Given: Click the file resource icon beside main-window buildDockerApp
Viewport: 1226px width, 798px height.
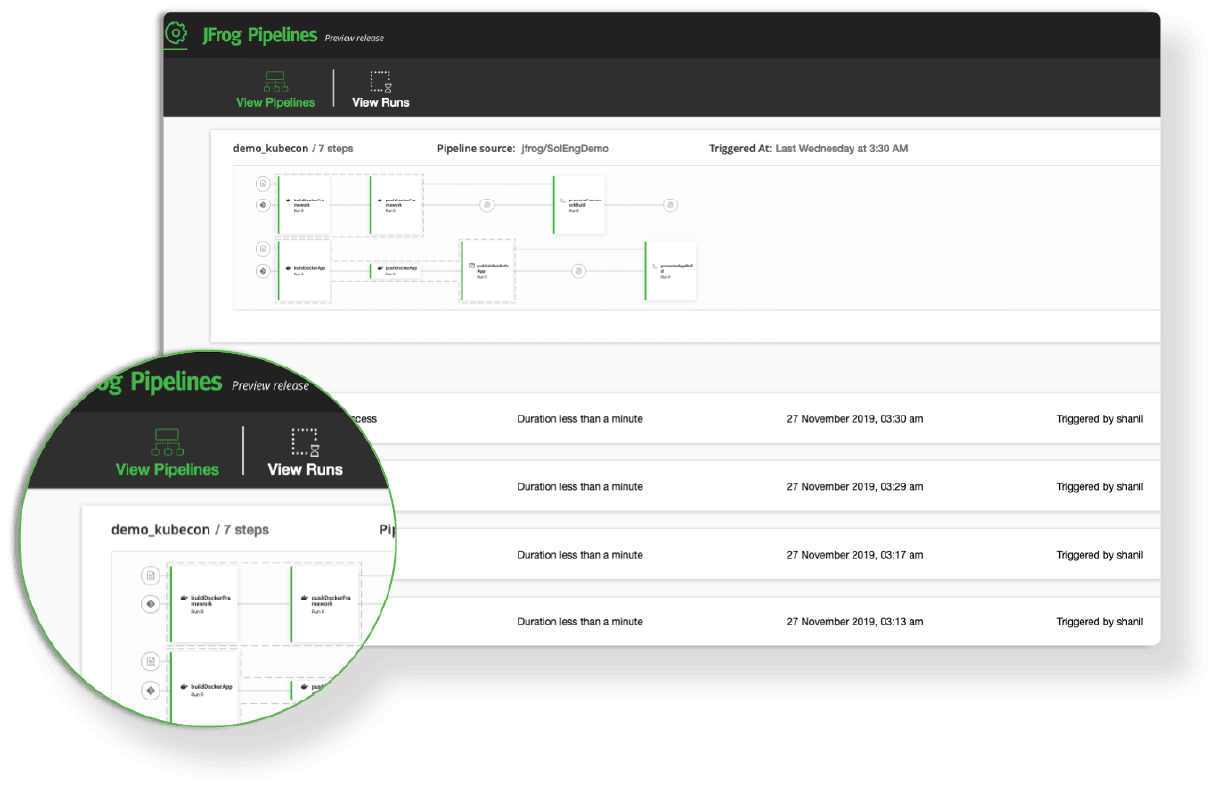Looking at the screenshot, I should coord(262,249).
